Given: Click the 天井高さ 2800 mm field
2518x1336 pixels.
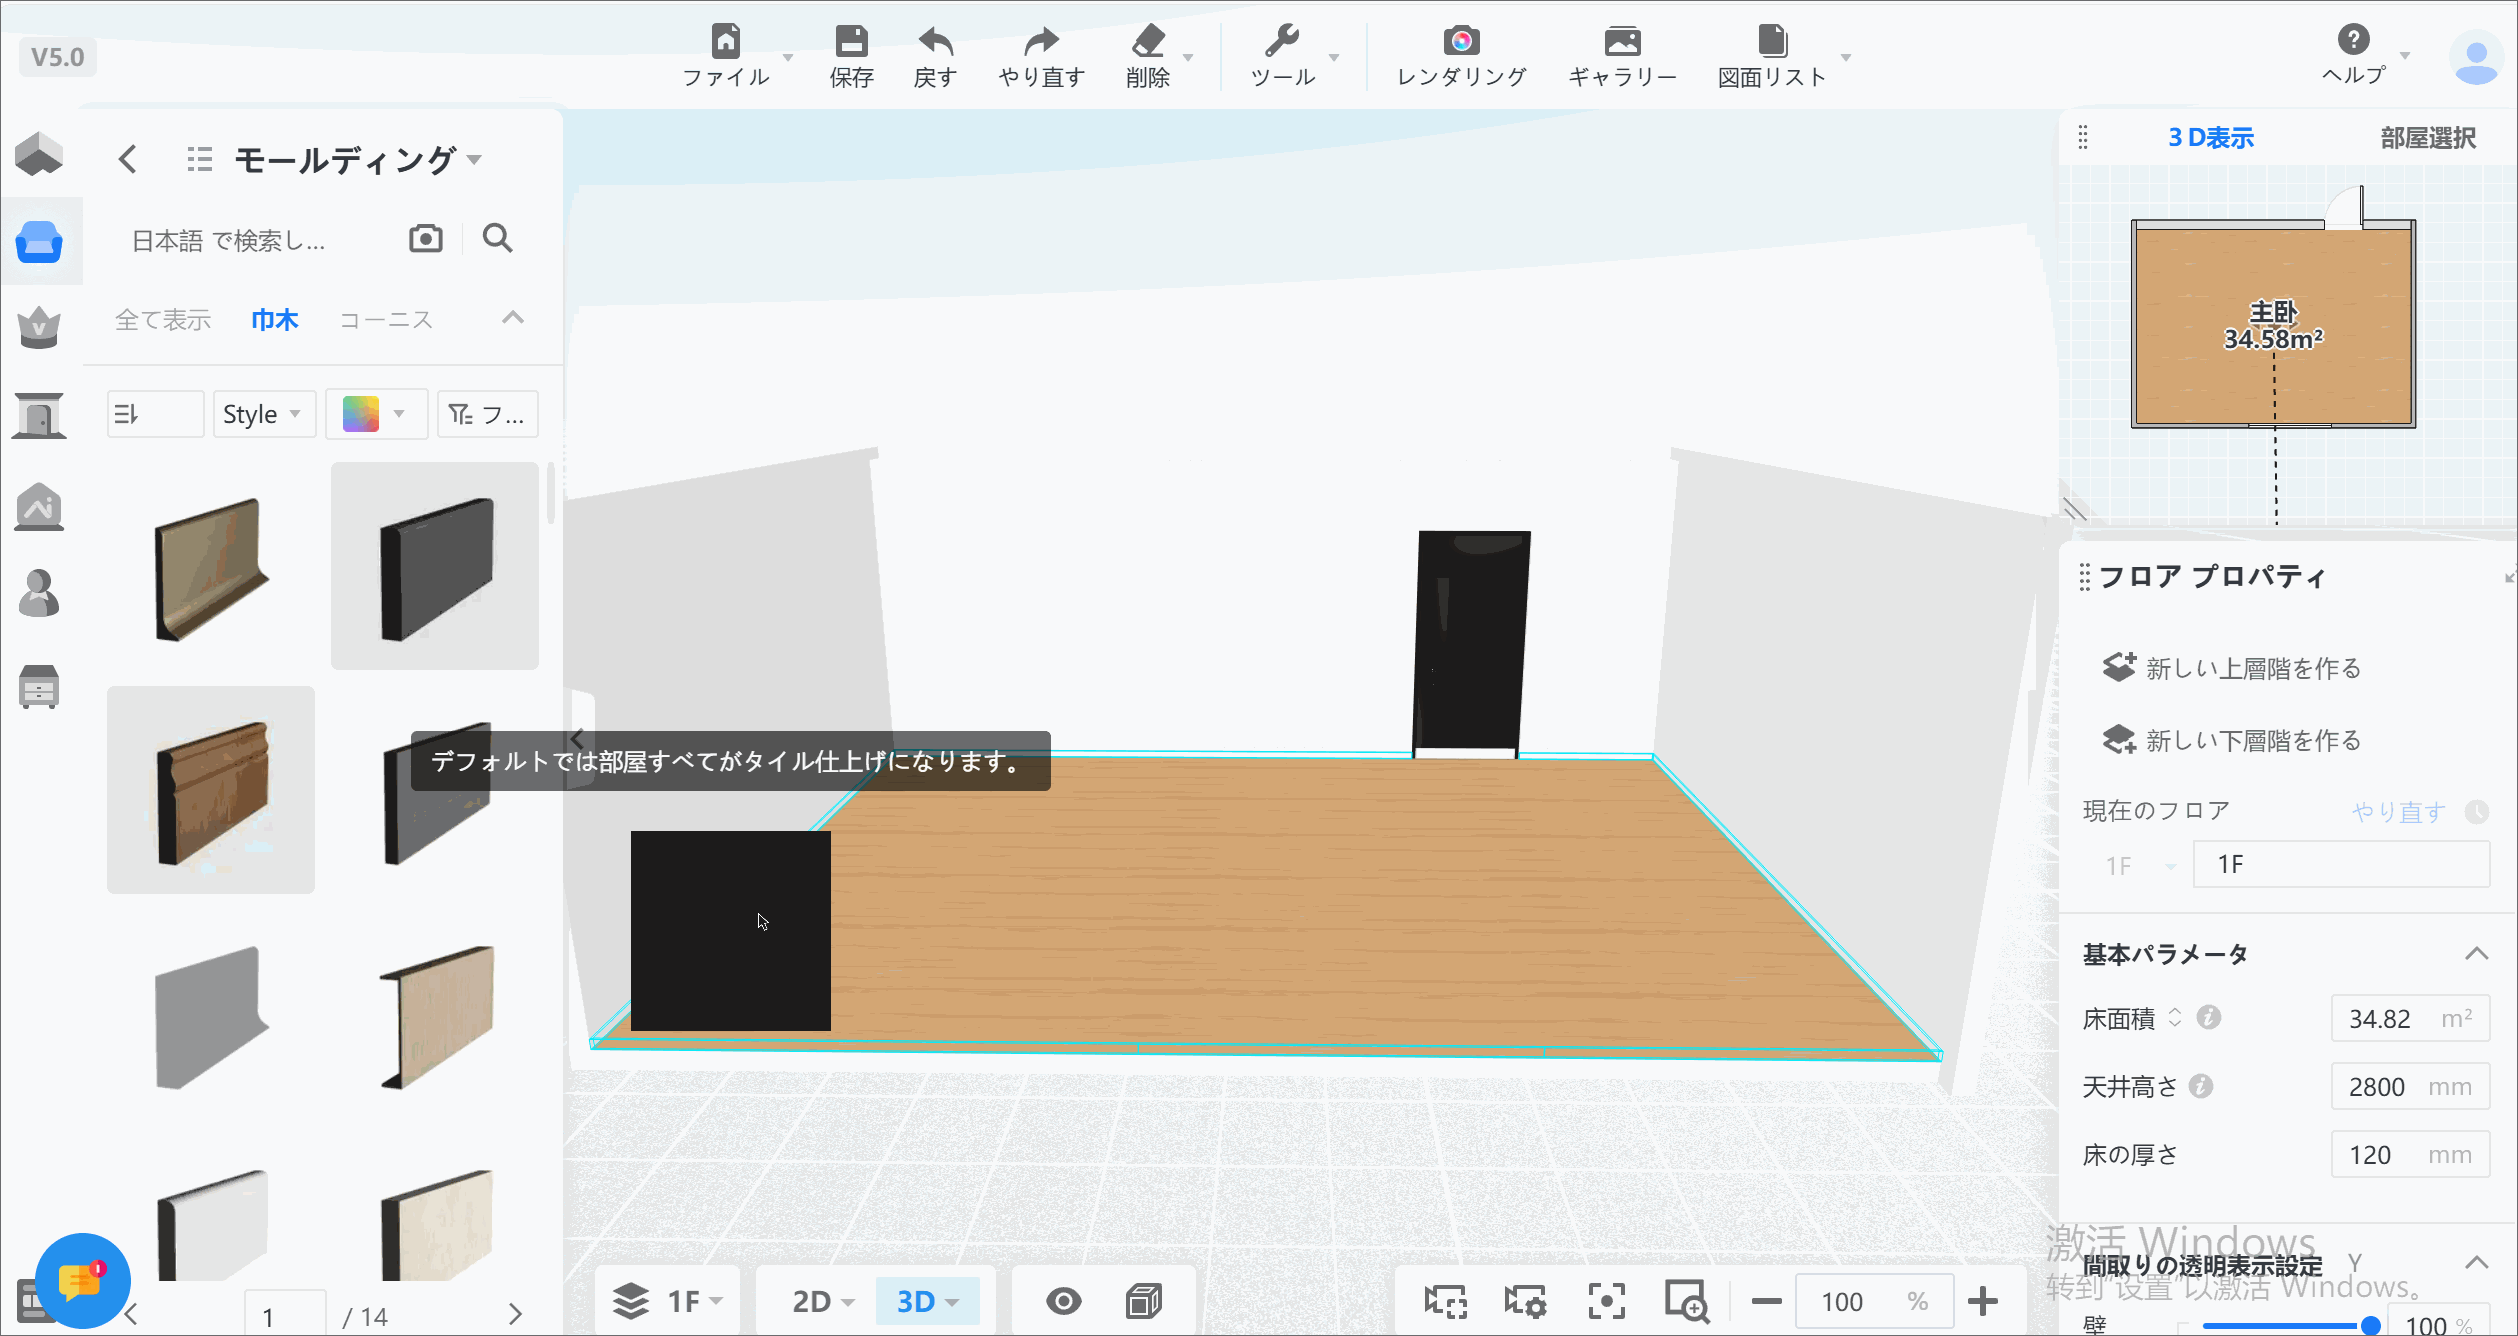Looking at the screenshot, I should 2410,1087.
